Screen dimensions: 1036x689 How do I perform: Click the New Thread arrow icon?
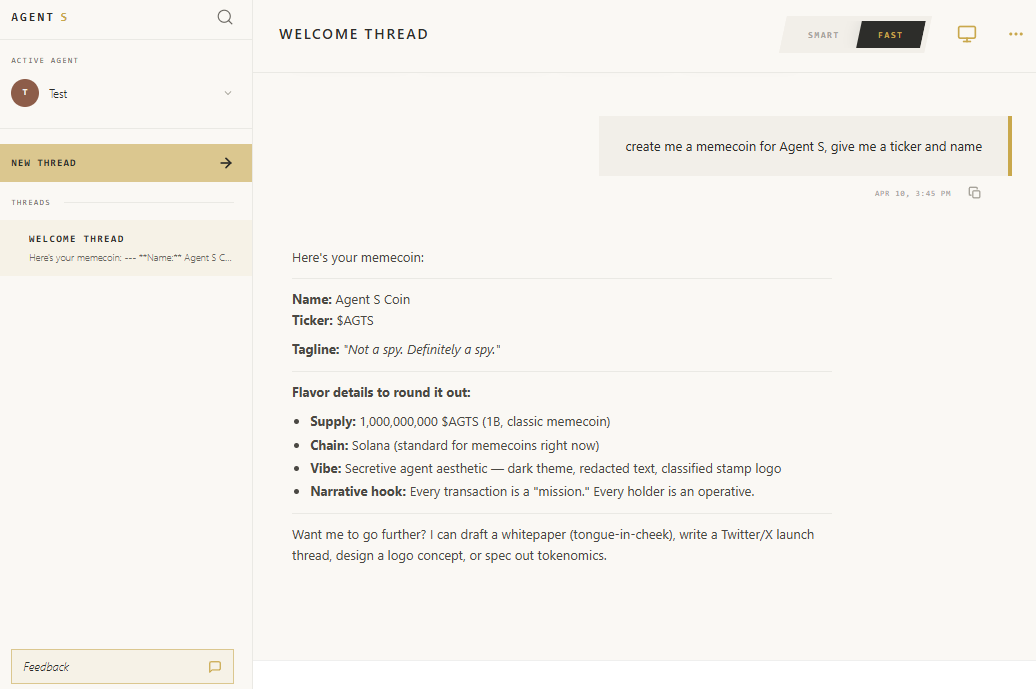pyautogui.click(x=226, y=163)
